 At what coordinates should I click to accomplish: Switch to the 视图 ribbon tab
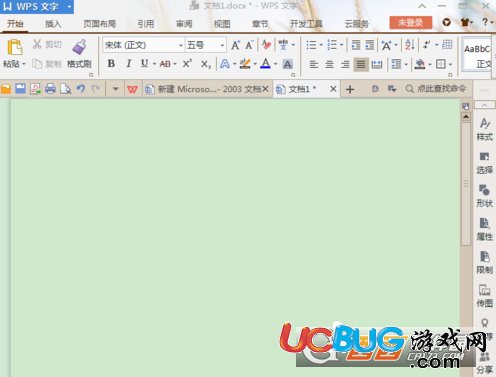pos(222,24)
